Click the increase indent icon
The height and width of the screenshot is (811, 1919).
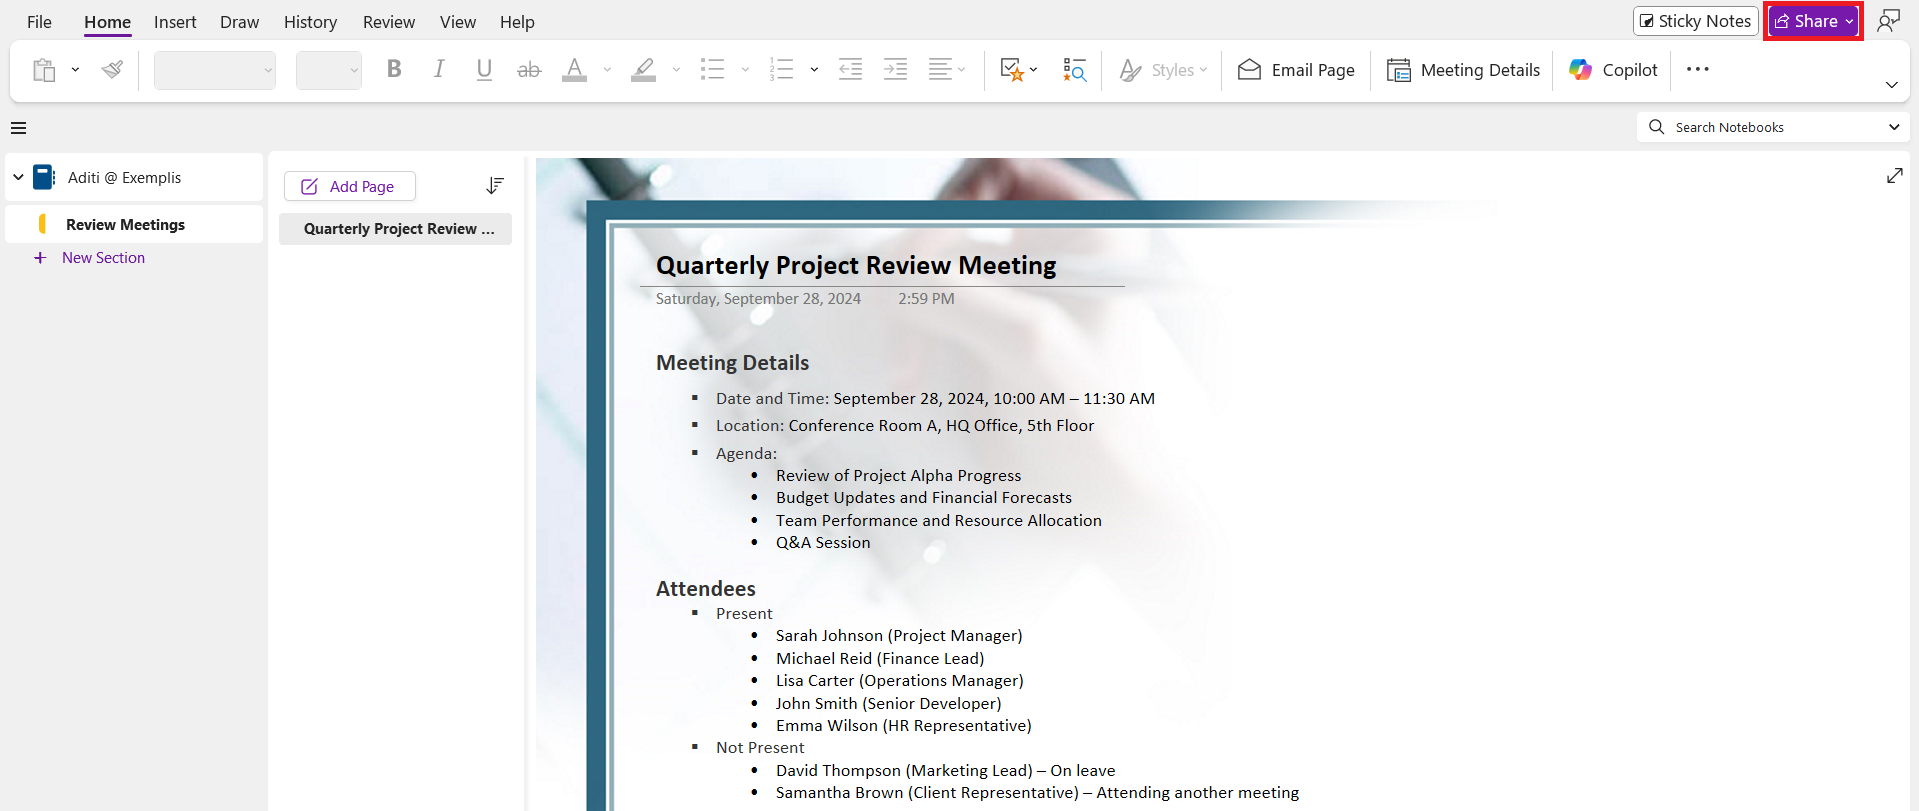(x=896, y=69)
